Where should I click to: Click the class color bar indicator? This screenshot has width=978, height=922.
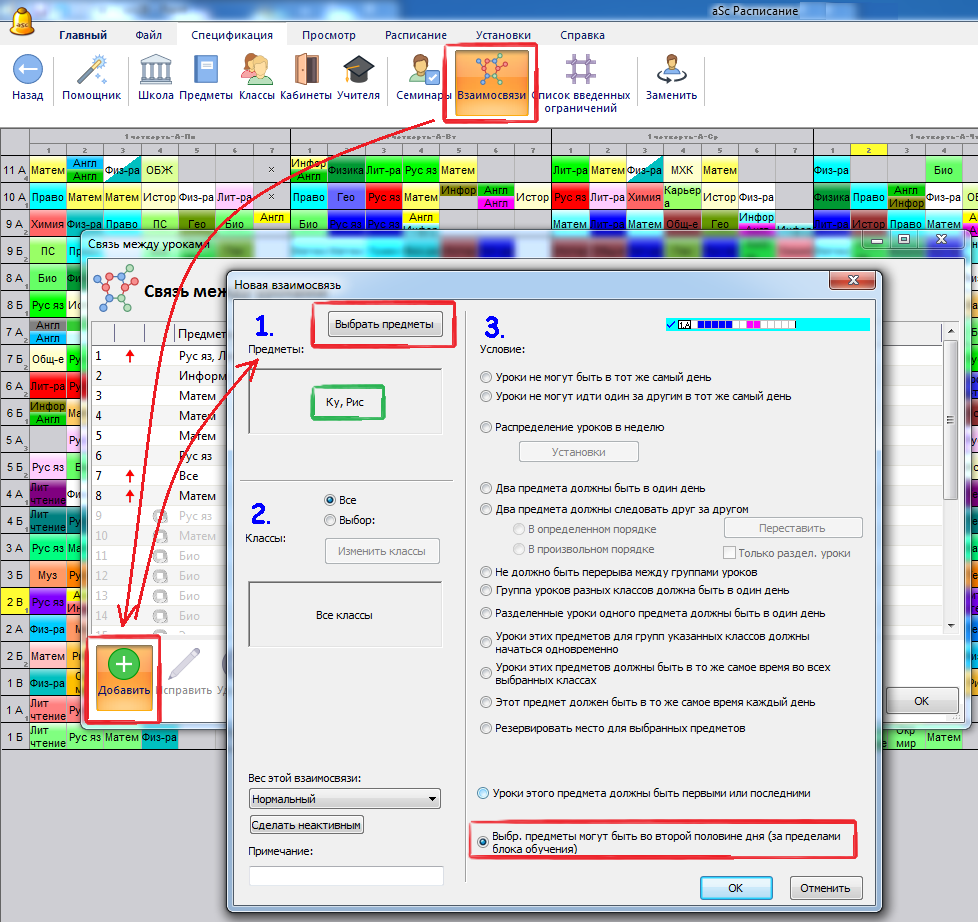click(x=767, y=325)
